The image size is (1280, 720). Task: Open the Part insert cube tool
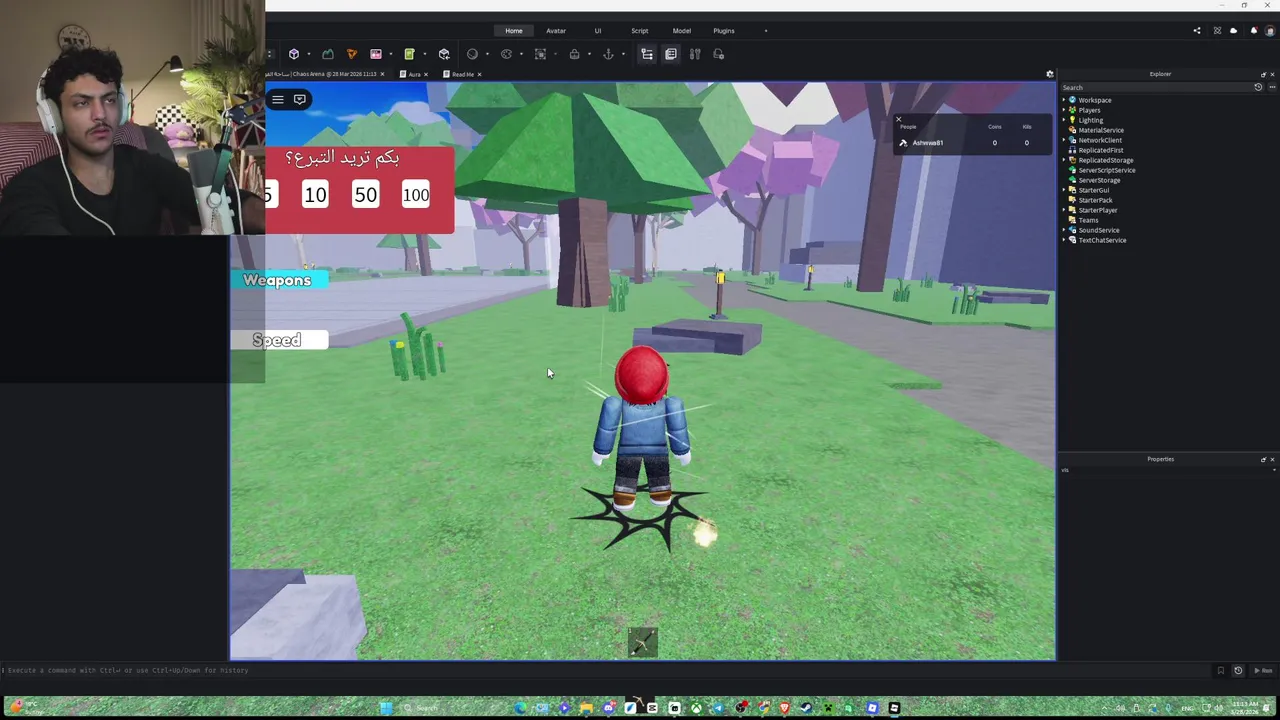pyautogui.click(x=294, y=54)
